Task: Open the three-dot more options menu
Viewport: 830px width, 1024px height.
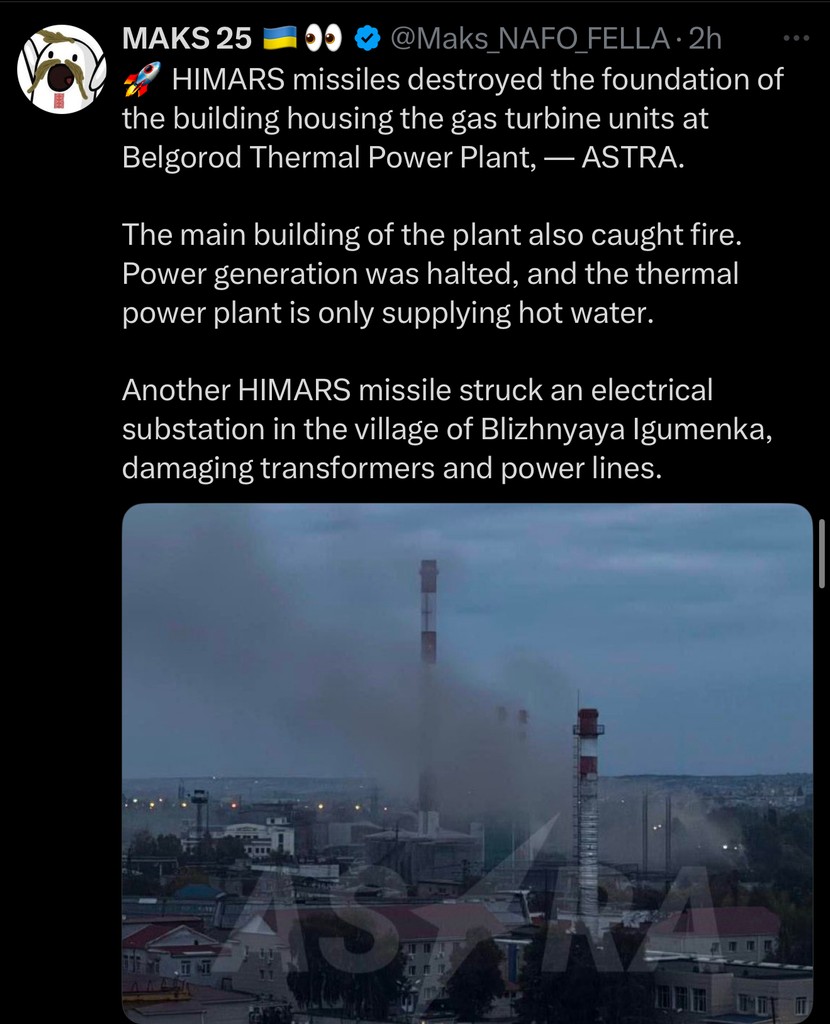Action: [x=796, y=39]
